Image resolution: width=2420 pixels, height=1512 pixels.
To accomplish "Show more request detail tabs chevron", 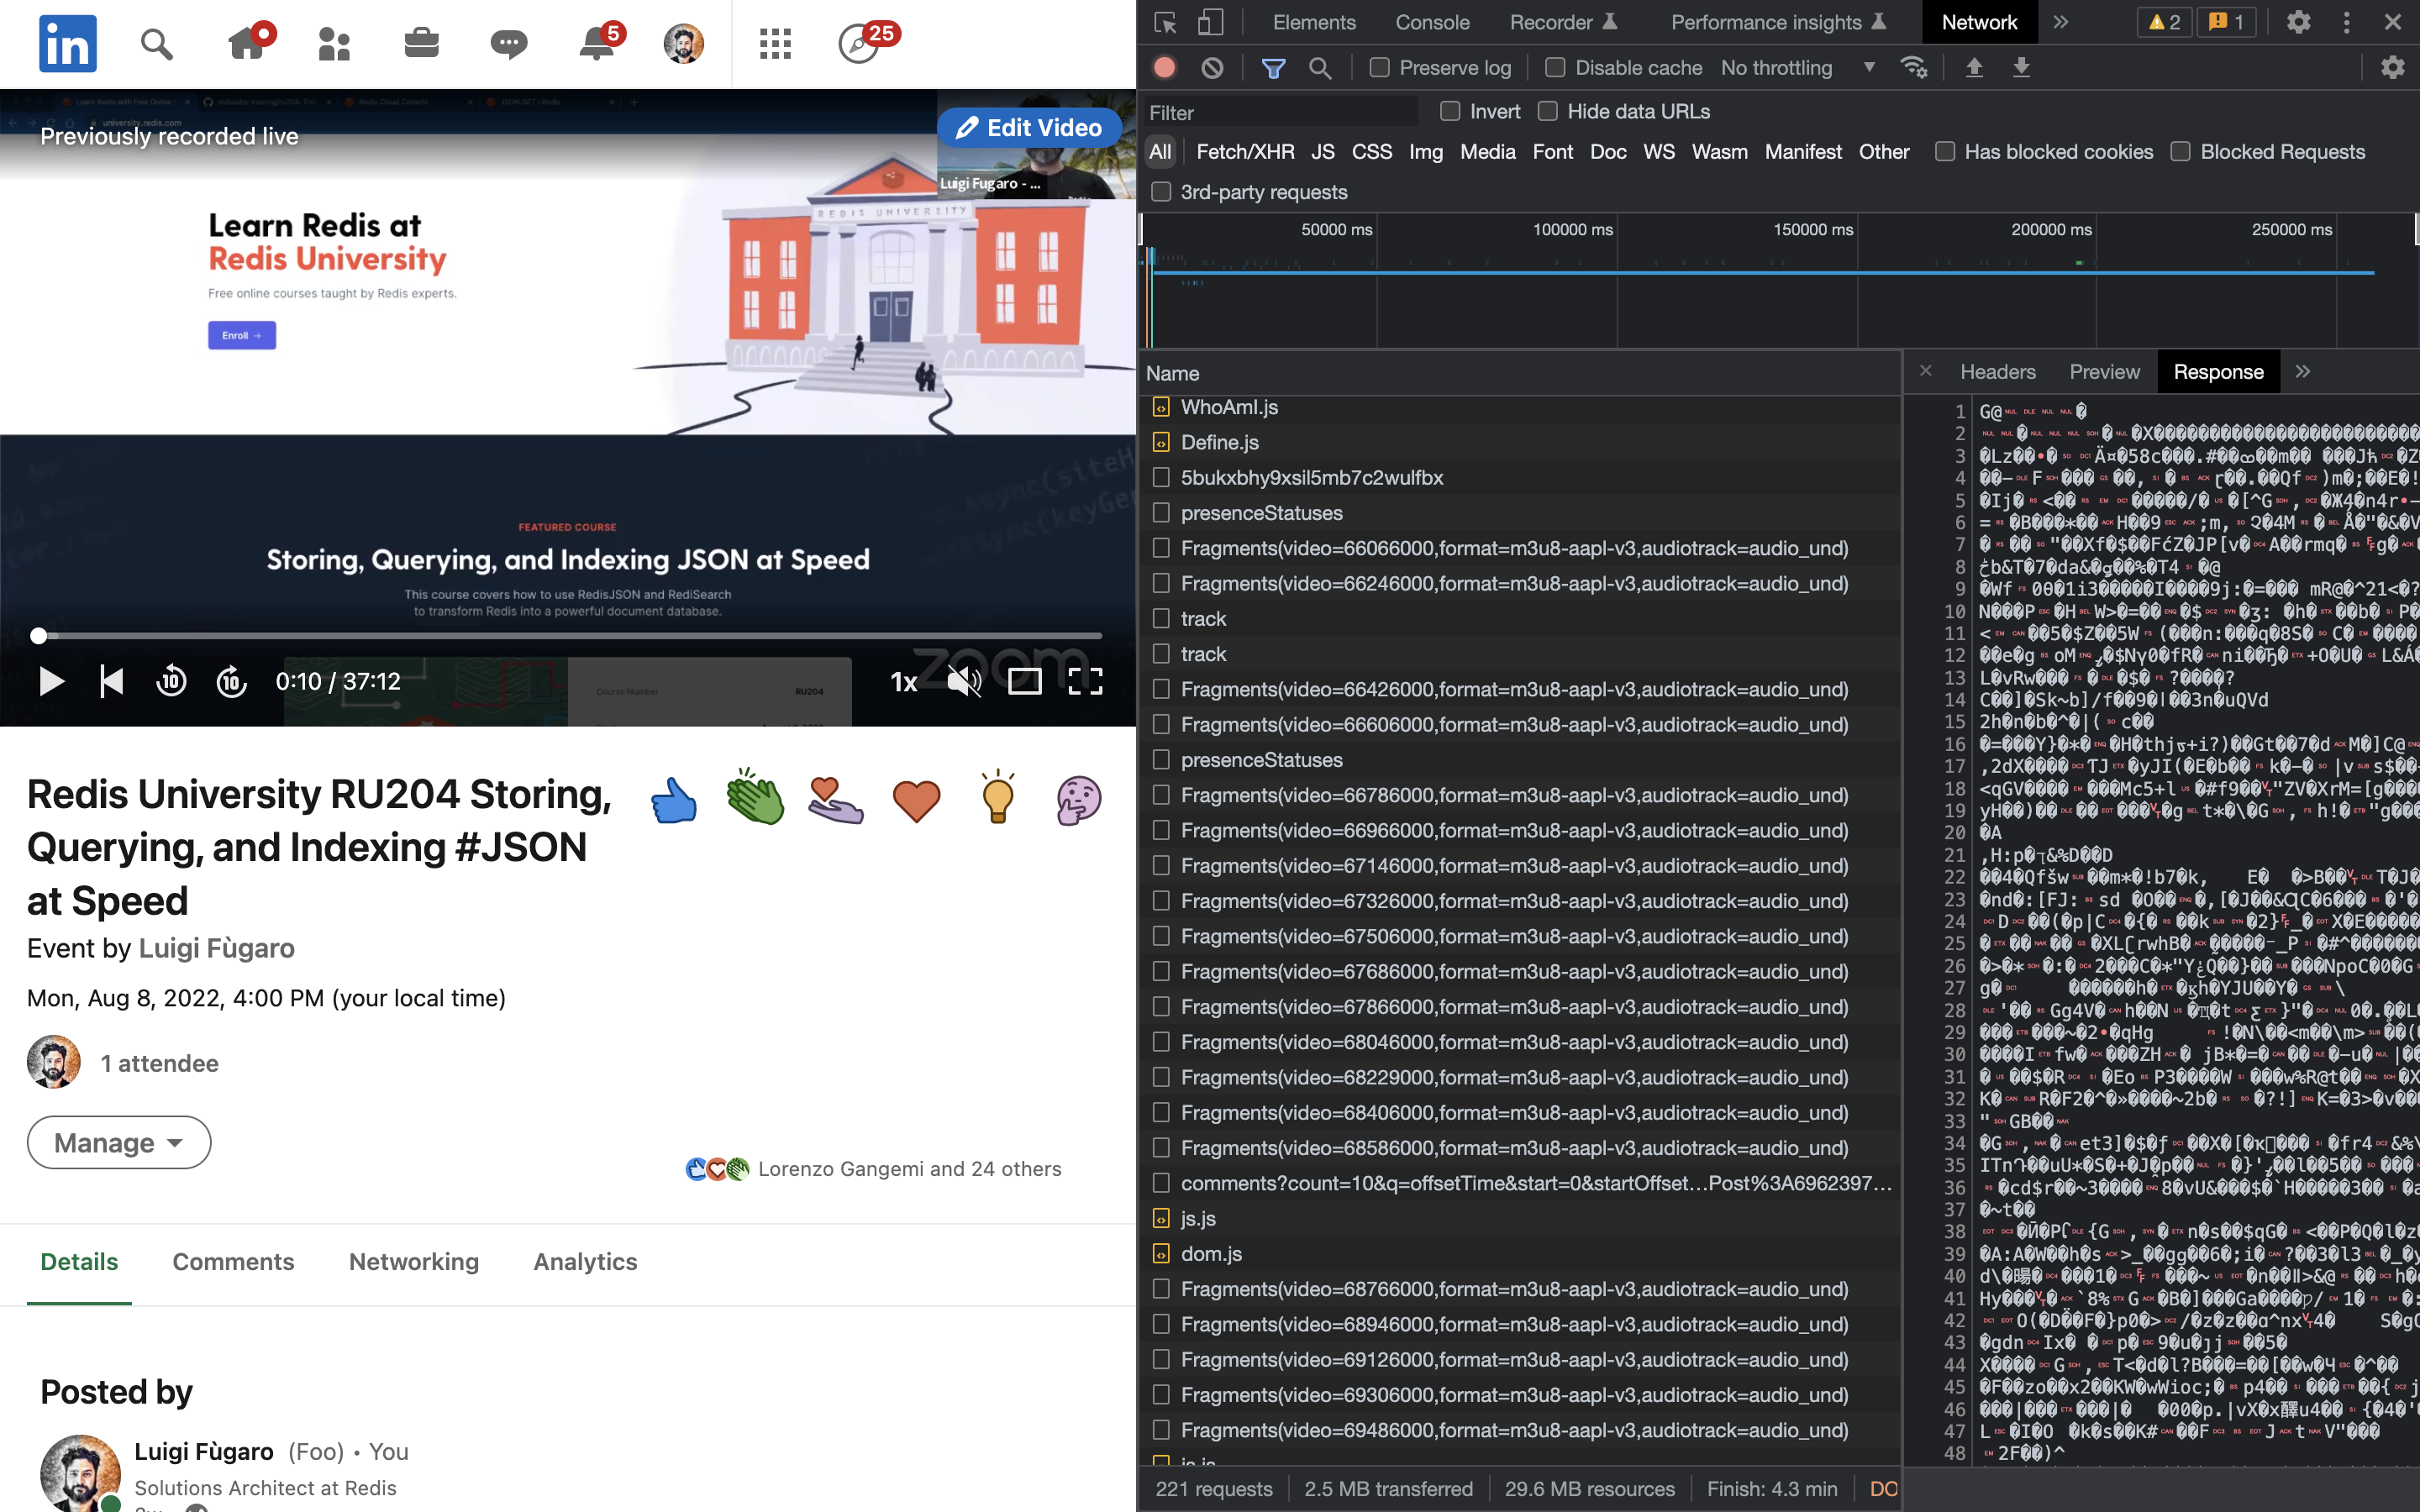I will pos(2304,372).
